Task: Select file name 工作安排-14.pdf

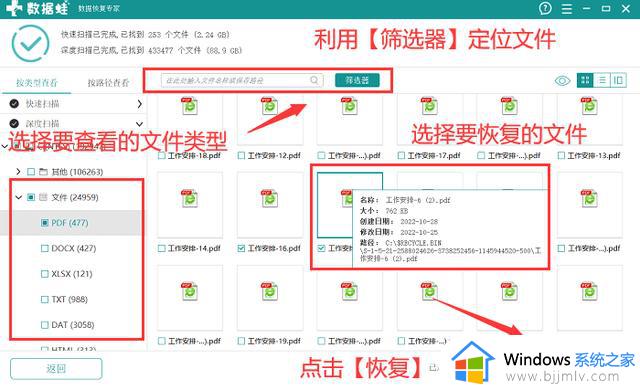Action: [194, 248]
